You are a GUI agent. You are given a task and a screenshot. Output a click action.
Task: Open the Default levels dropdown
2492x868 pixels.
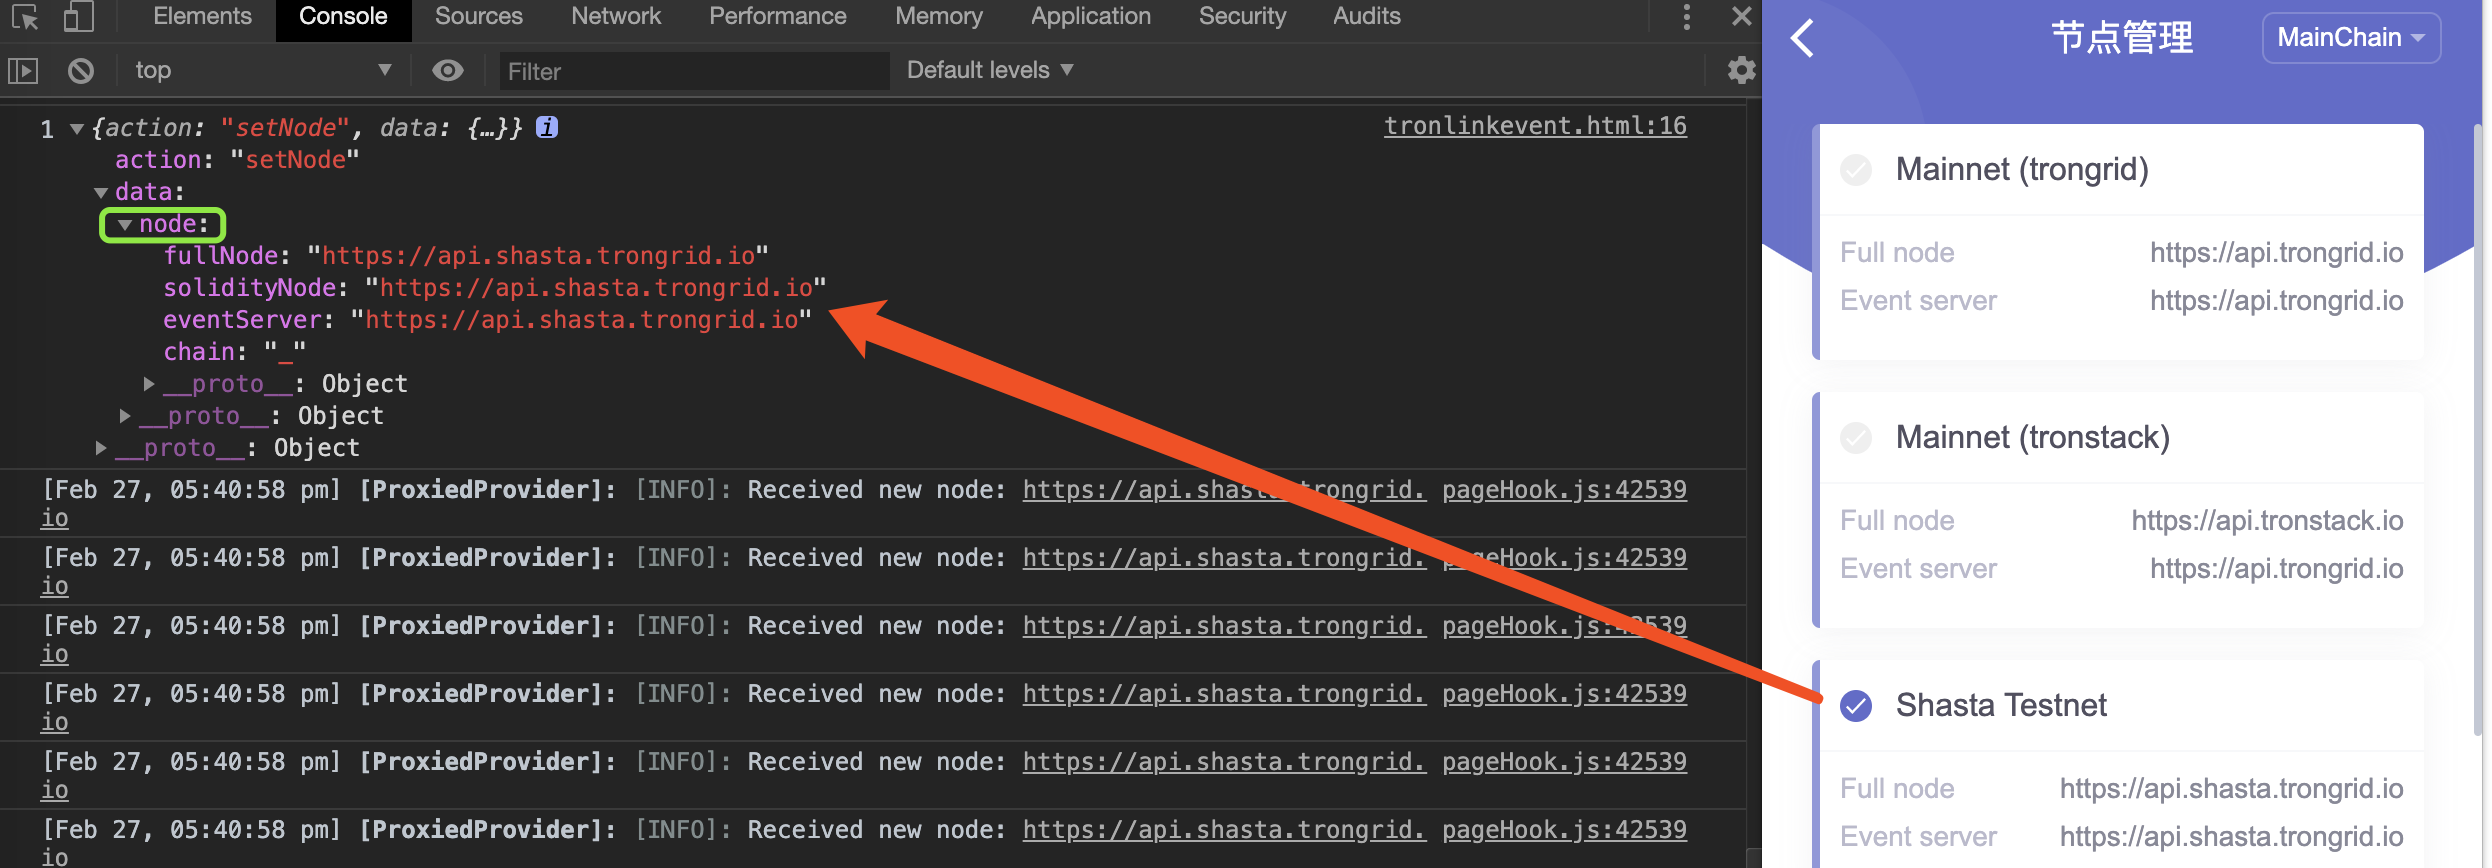(x=990, y=70)
